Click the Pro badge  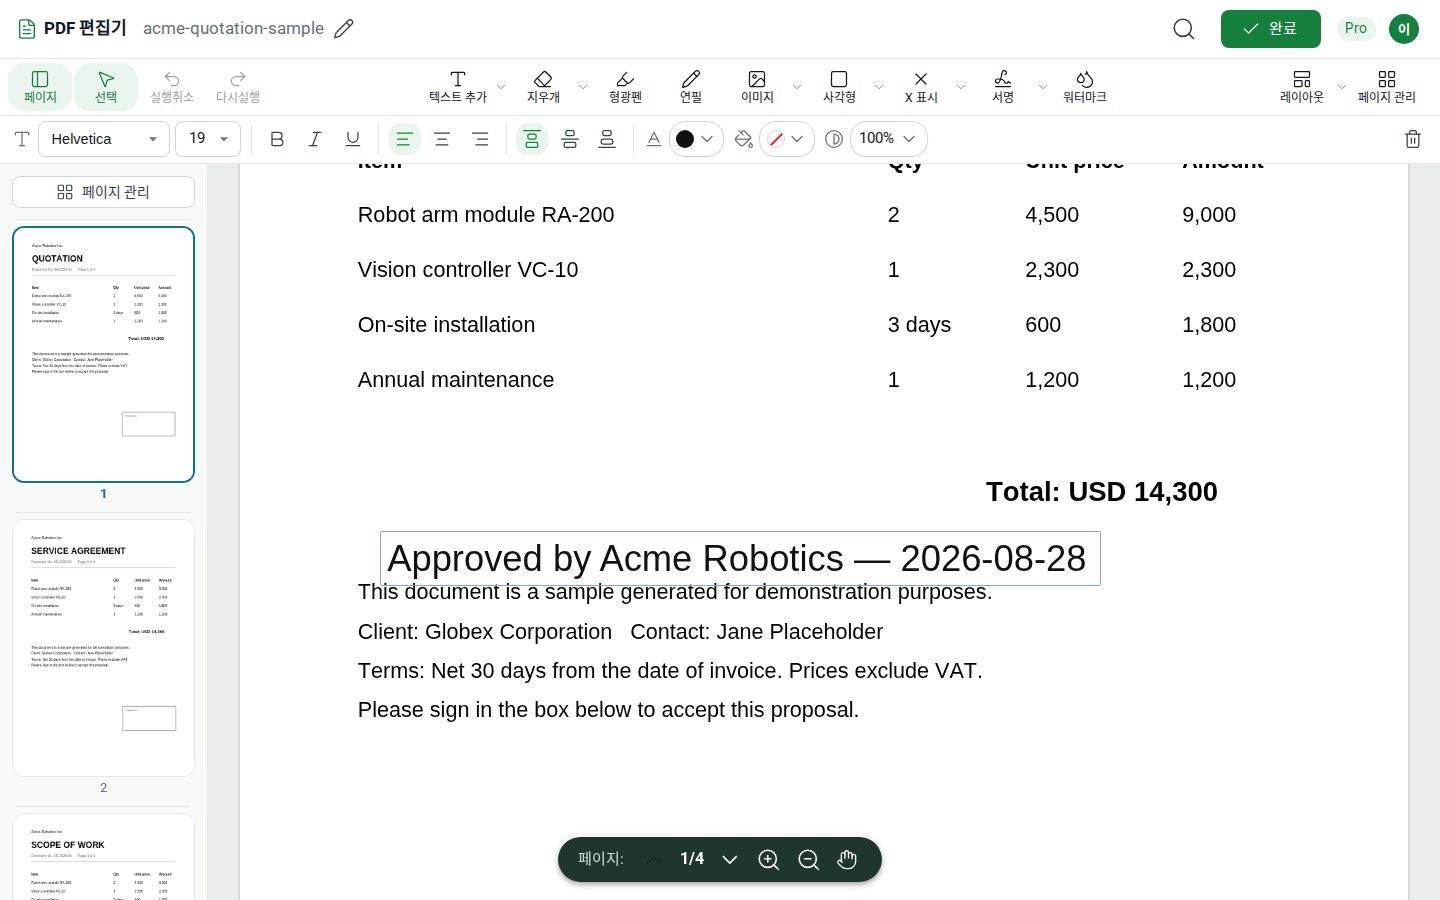(1356, 29)
